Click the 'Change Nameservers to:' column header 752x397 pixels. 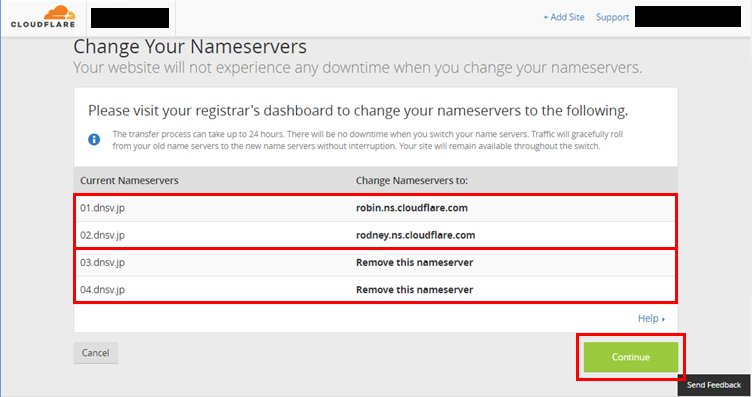(x=411, y=181)
